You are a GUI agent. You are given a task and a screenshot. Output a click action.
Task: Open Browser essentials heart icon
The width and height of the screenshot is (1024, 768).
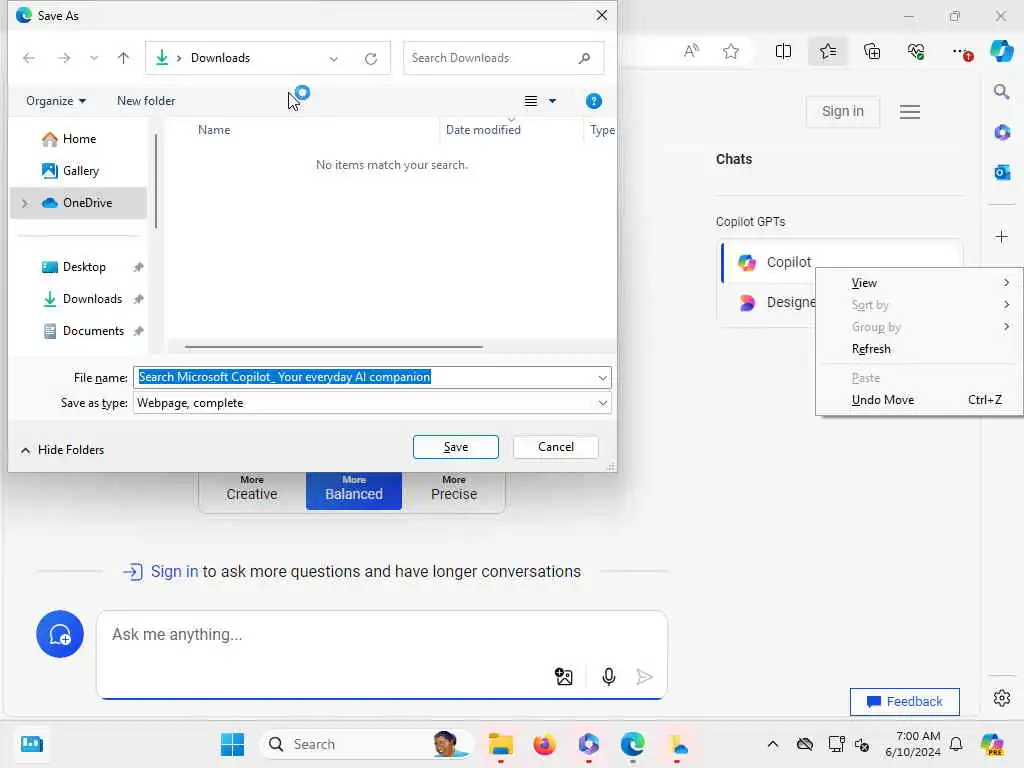(x=916, y=51)
